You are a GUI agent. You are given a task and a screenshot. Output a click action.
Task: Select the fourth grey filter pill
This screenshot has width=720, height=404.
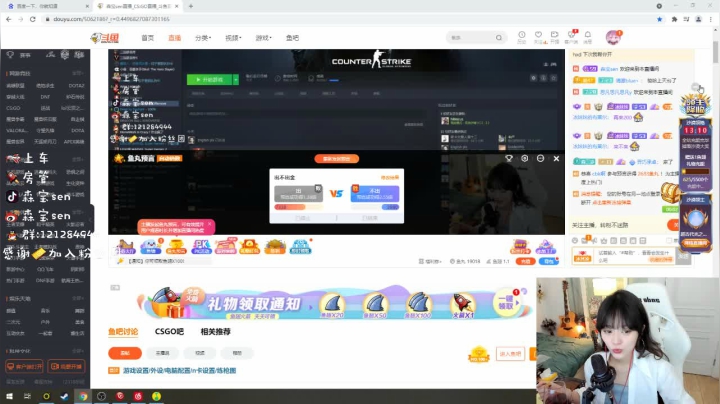[237, 353]
